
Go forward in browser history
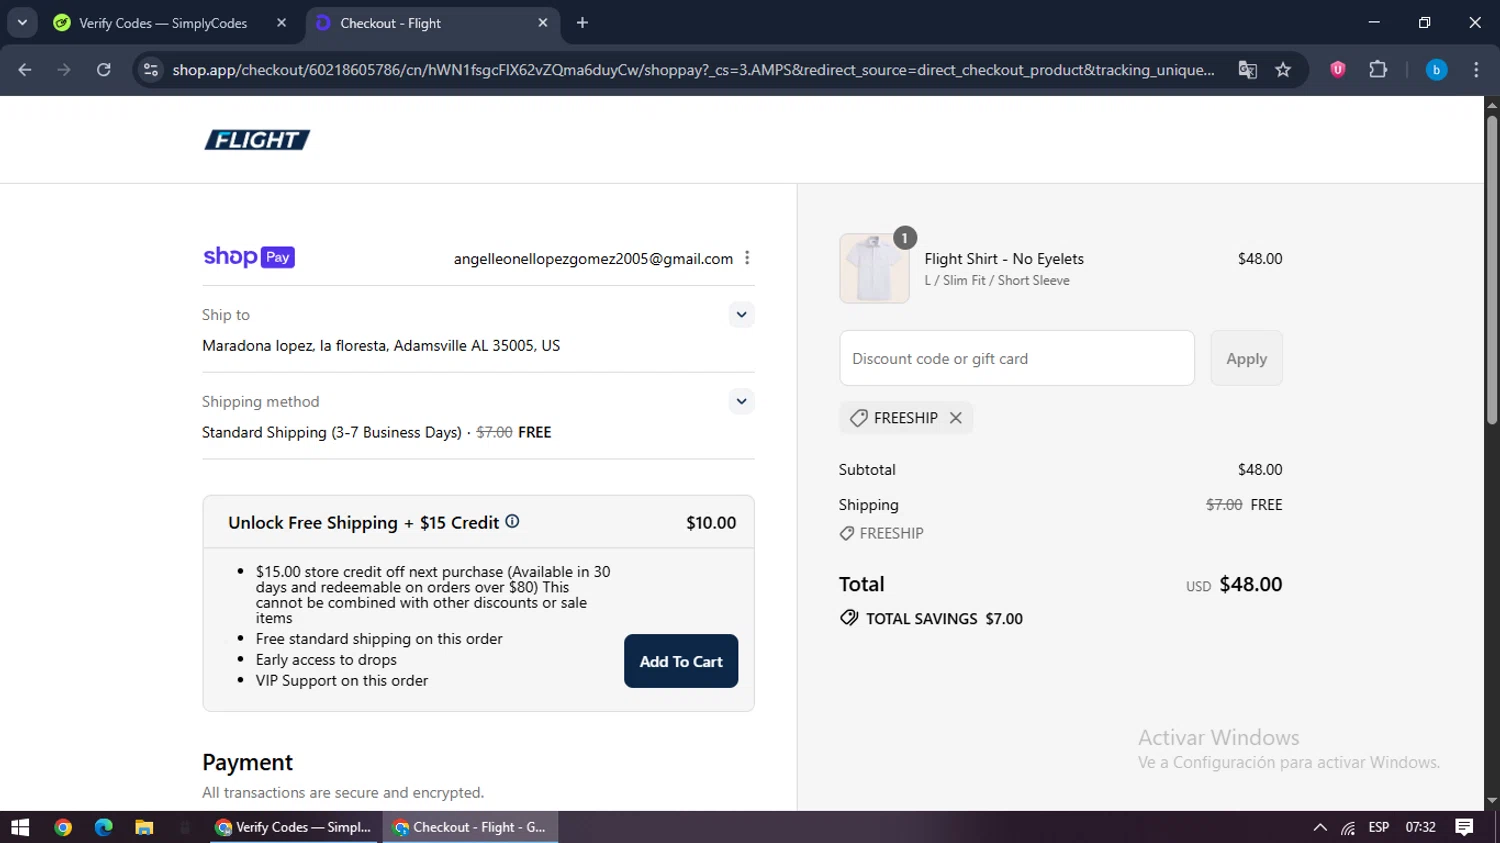64,69
